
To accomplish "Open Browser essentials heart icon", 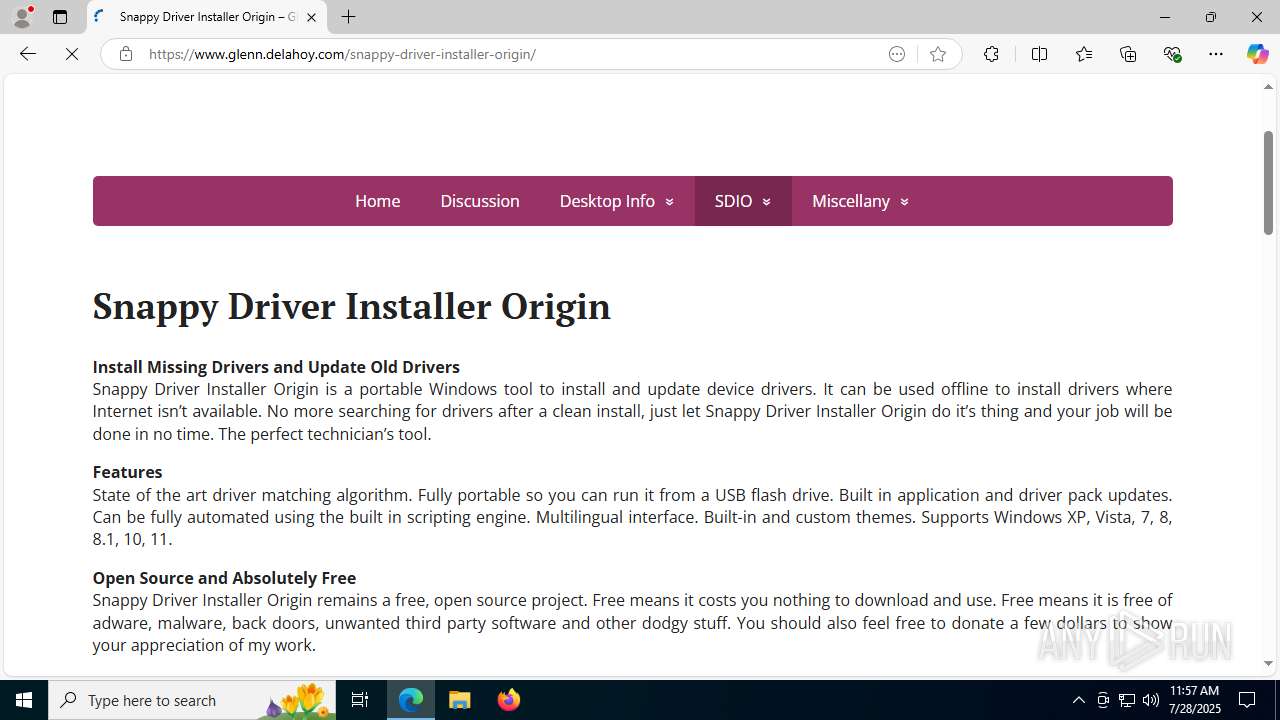I will [1172, 54].
